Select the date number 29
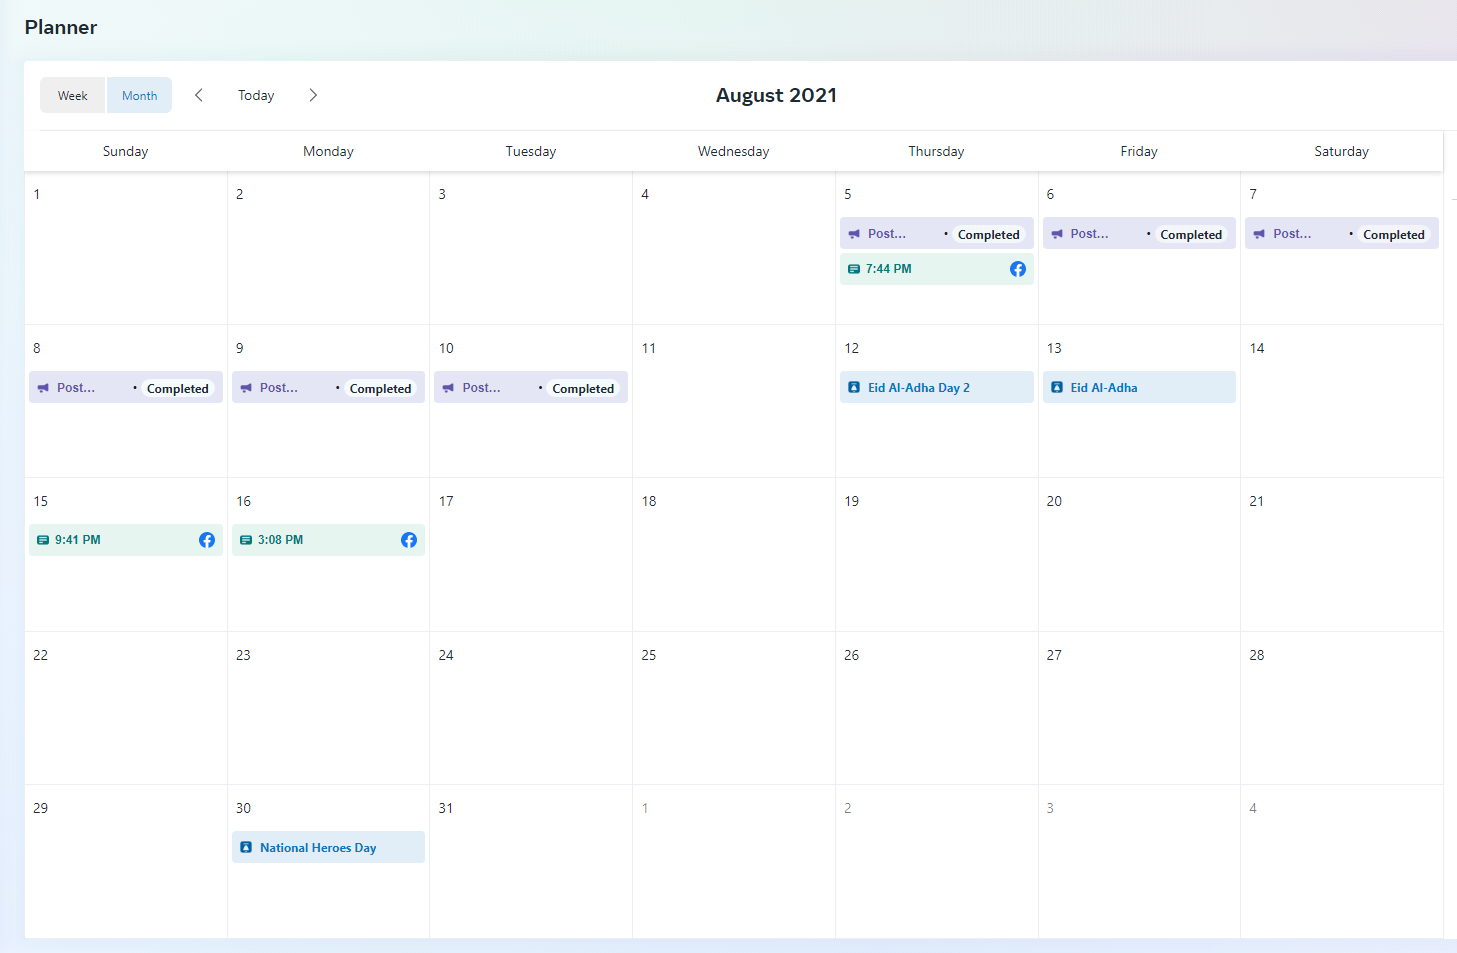The width and height of the screenshot is (1457, 953). 41,808
